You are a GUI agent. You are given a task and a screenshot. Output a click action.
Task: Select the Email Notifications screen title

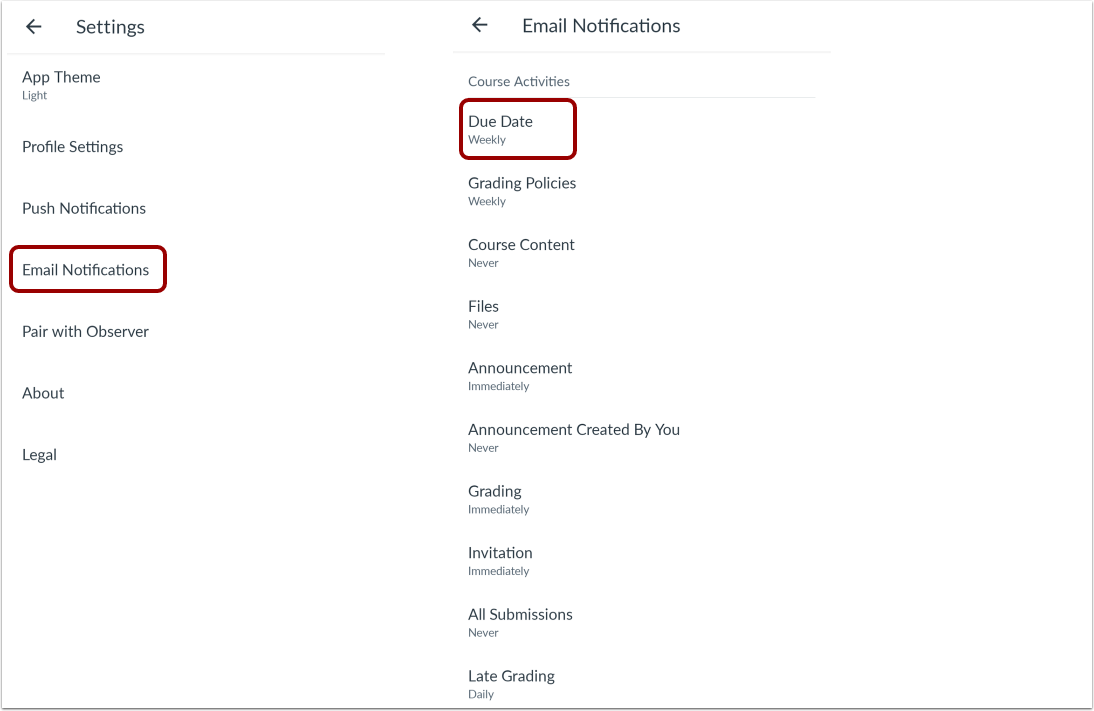point(601,26)
